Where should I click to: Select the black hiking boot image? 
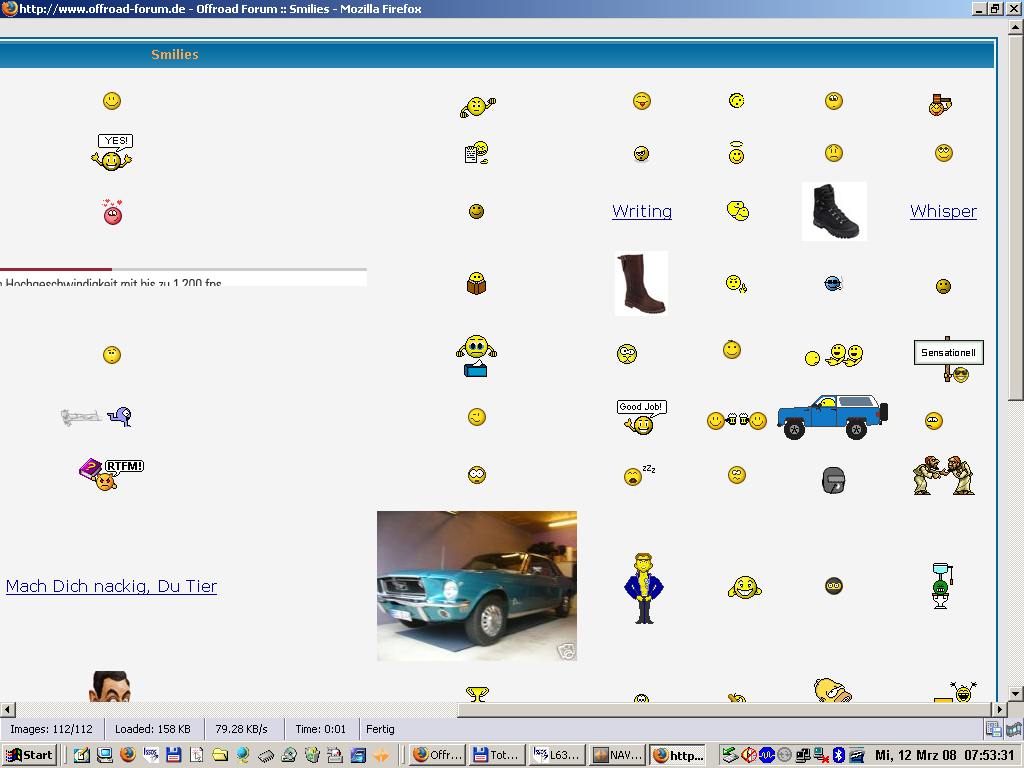click(834, 211)
